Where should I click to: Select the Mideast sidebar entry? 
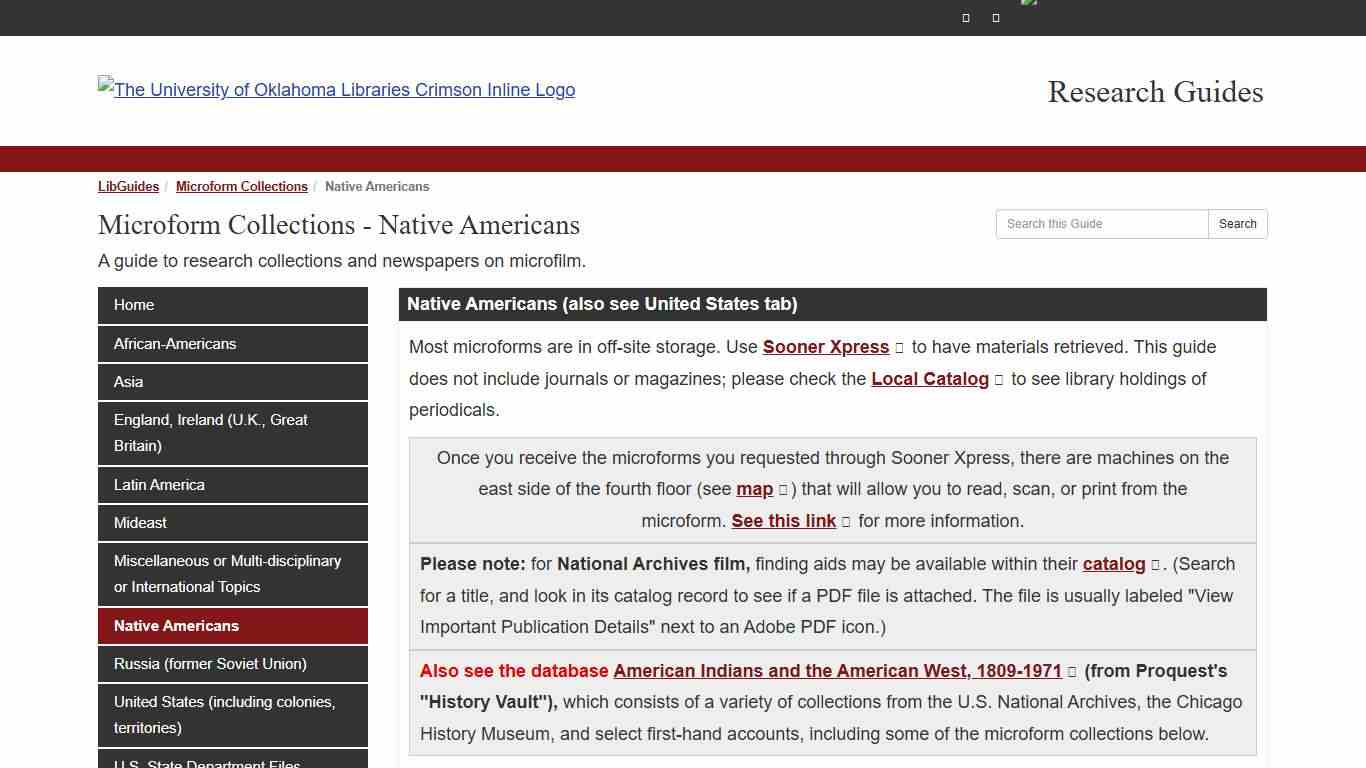click(x=232, y=523)
